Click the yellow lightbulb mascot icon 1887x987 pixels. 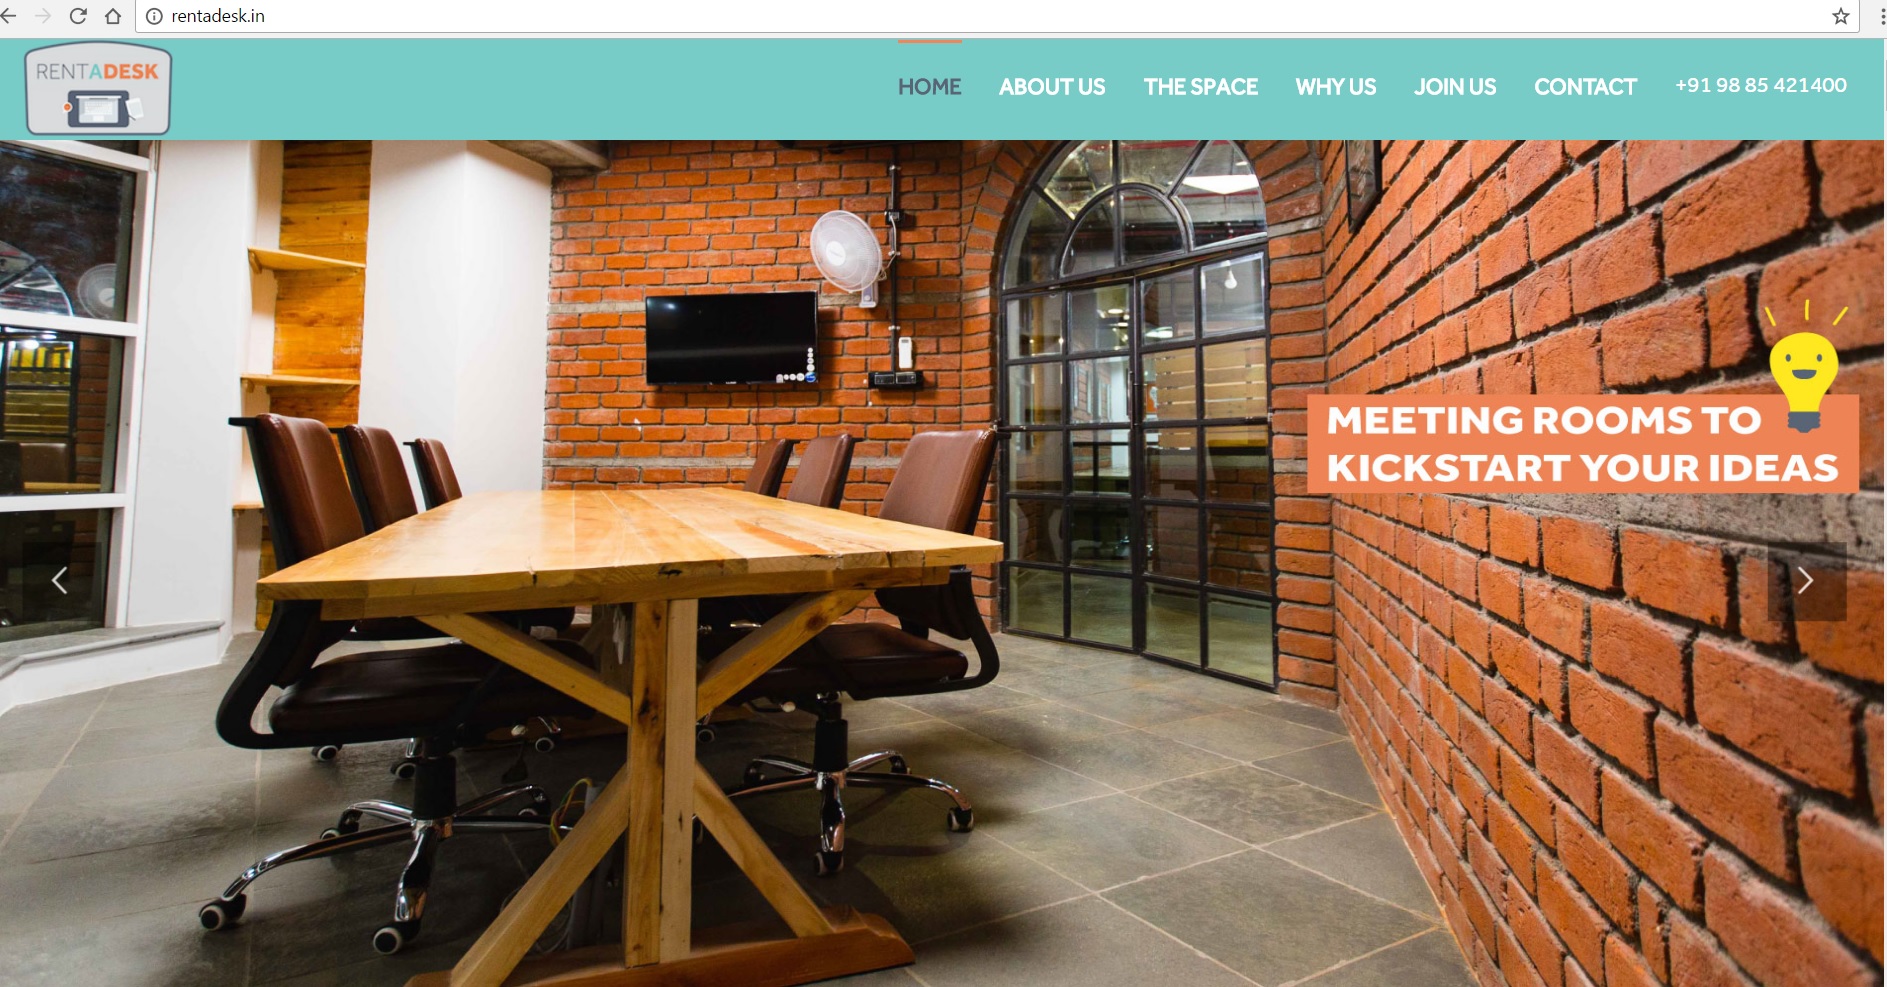tap(1805, 368)
